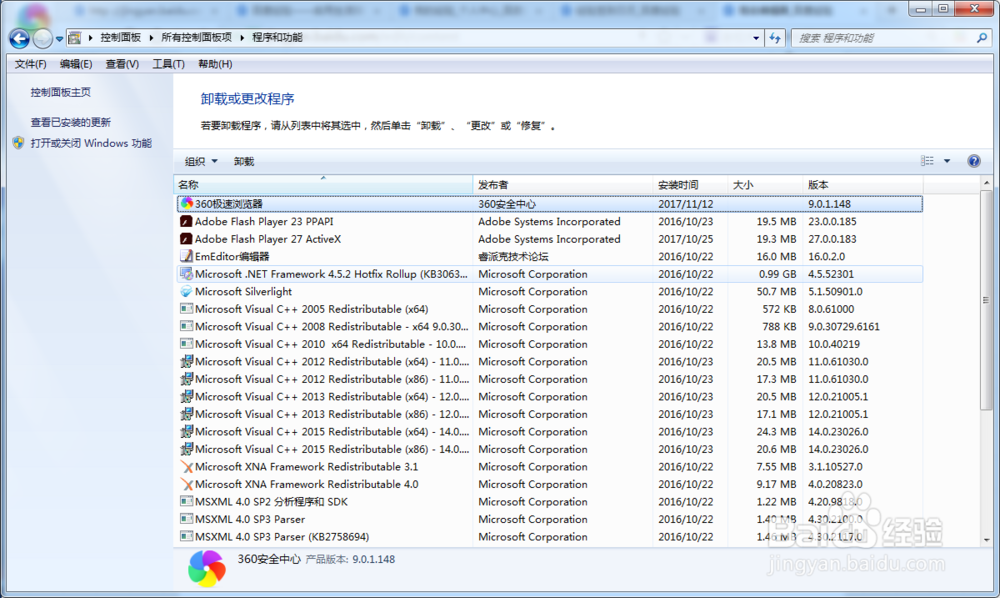This screenshot has width=1000, height=598.
Task: Open the view options dropdown arrow
Action: [947, 161]
